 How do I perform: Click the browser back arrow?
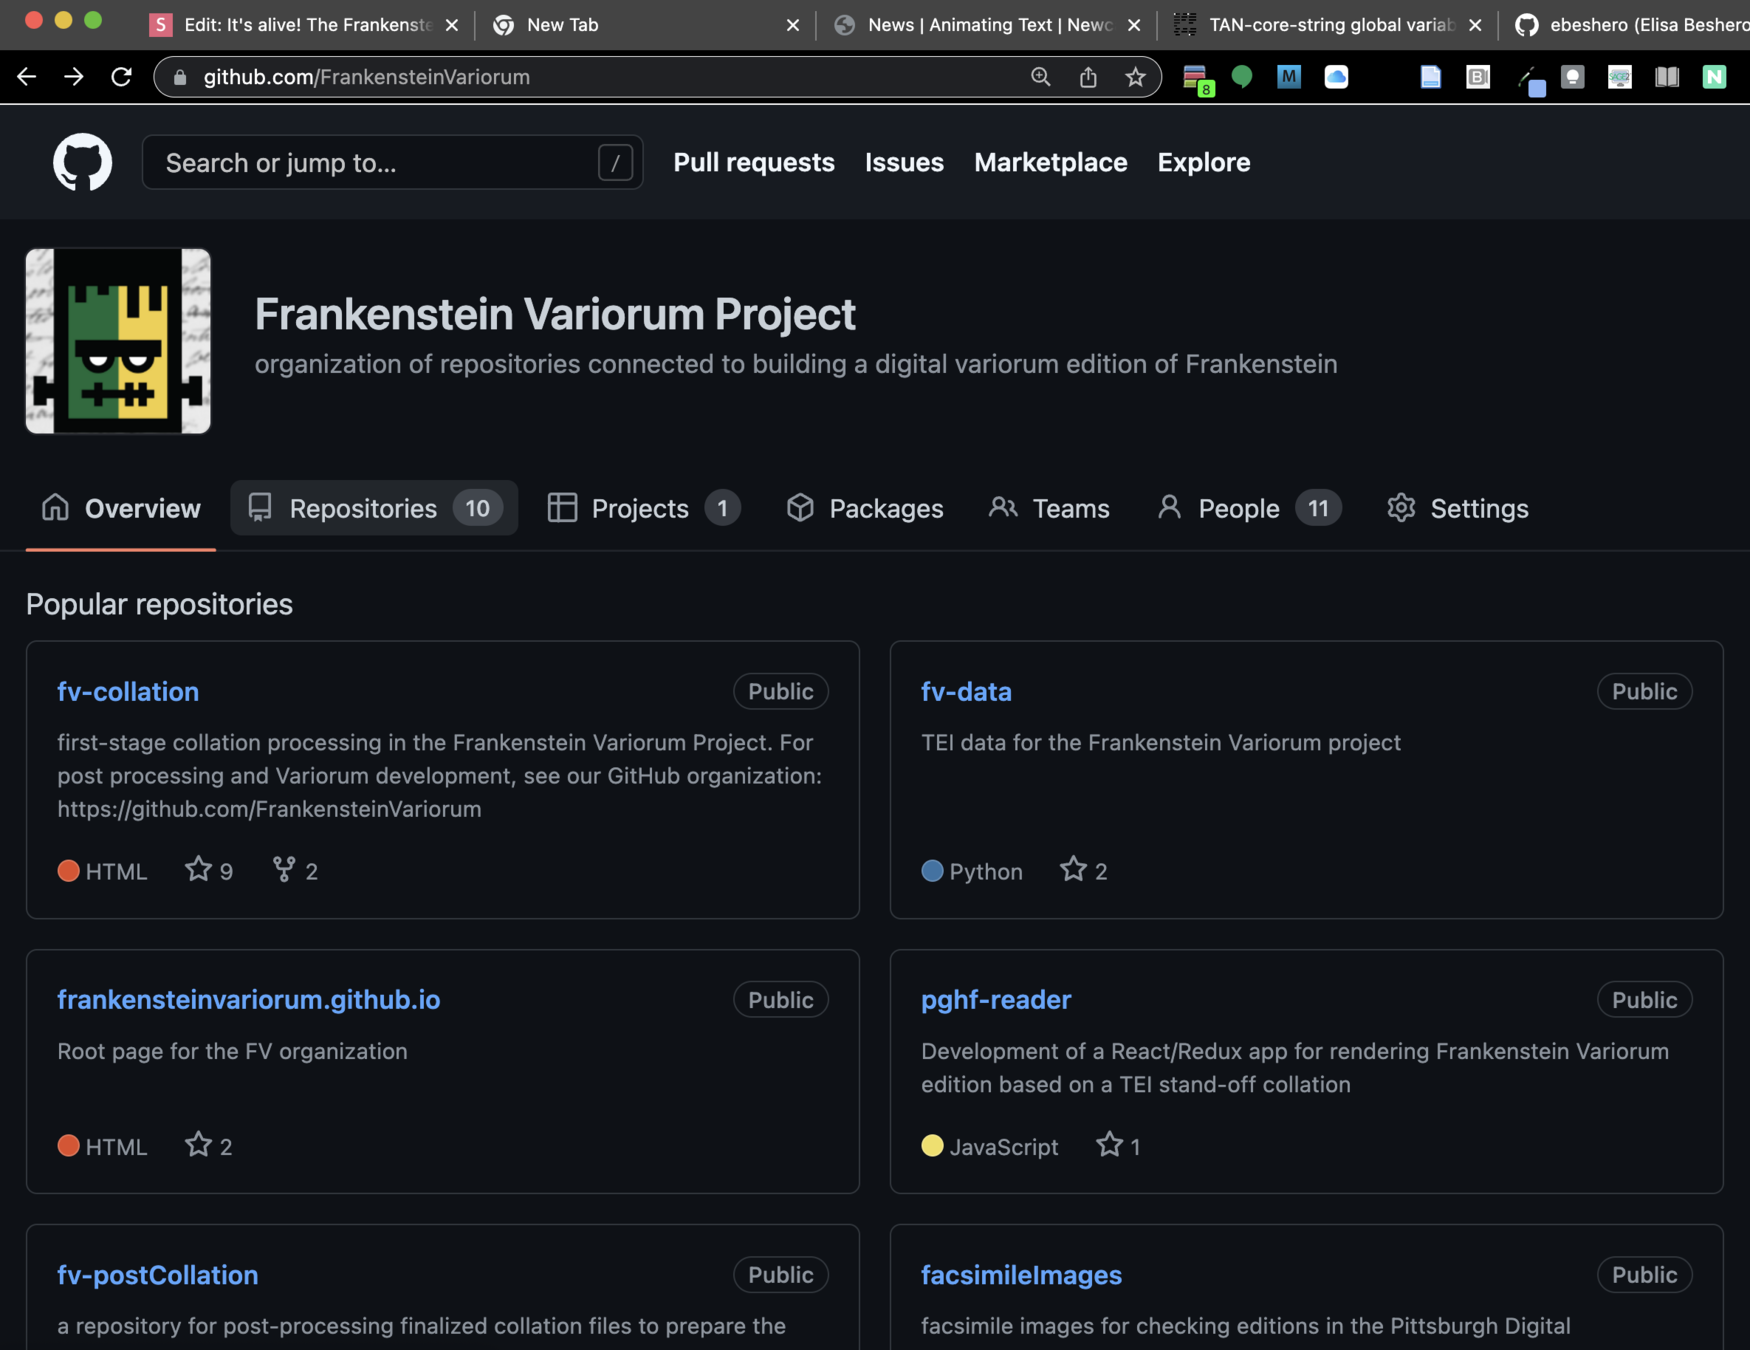coord(27,77)
